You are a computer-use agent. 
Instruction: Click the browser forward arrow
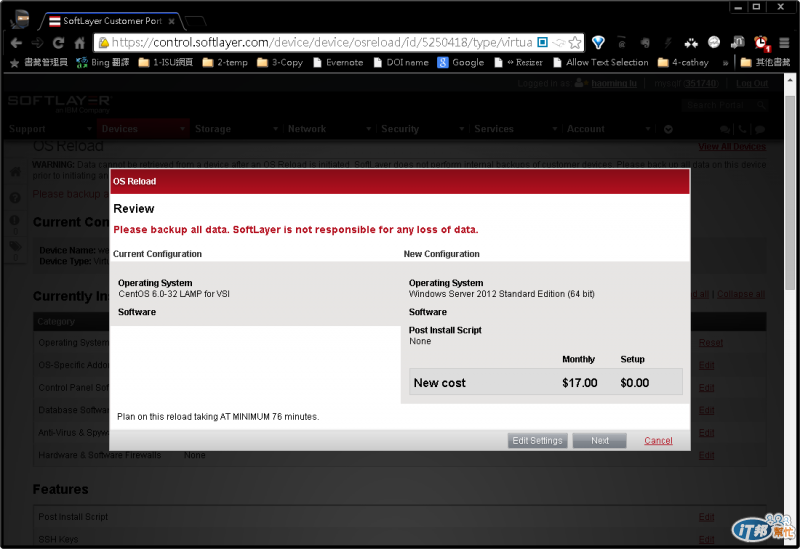pyautogui.click(x=37, y=43)
